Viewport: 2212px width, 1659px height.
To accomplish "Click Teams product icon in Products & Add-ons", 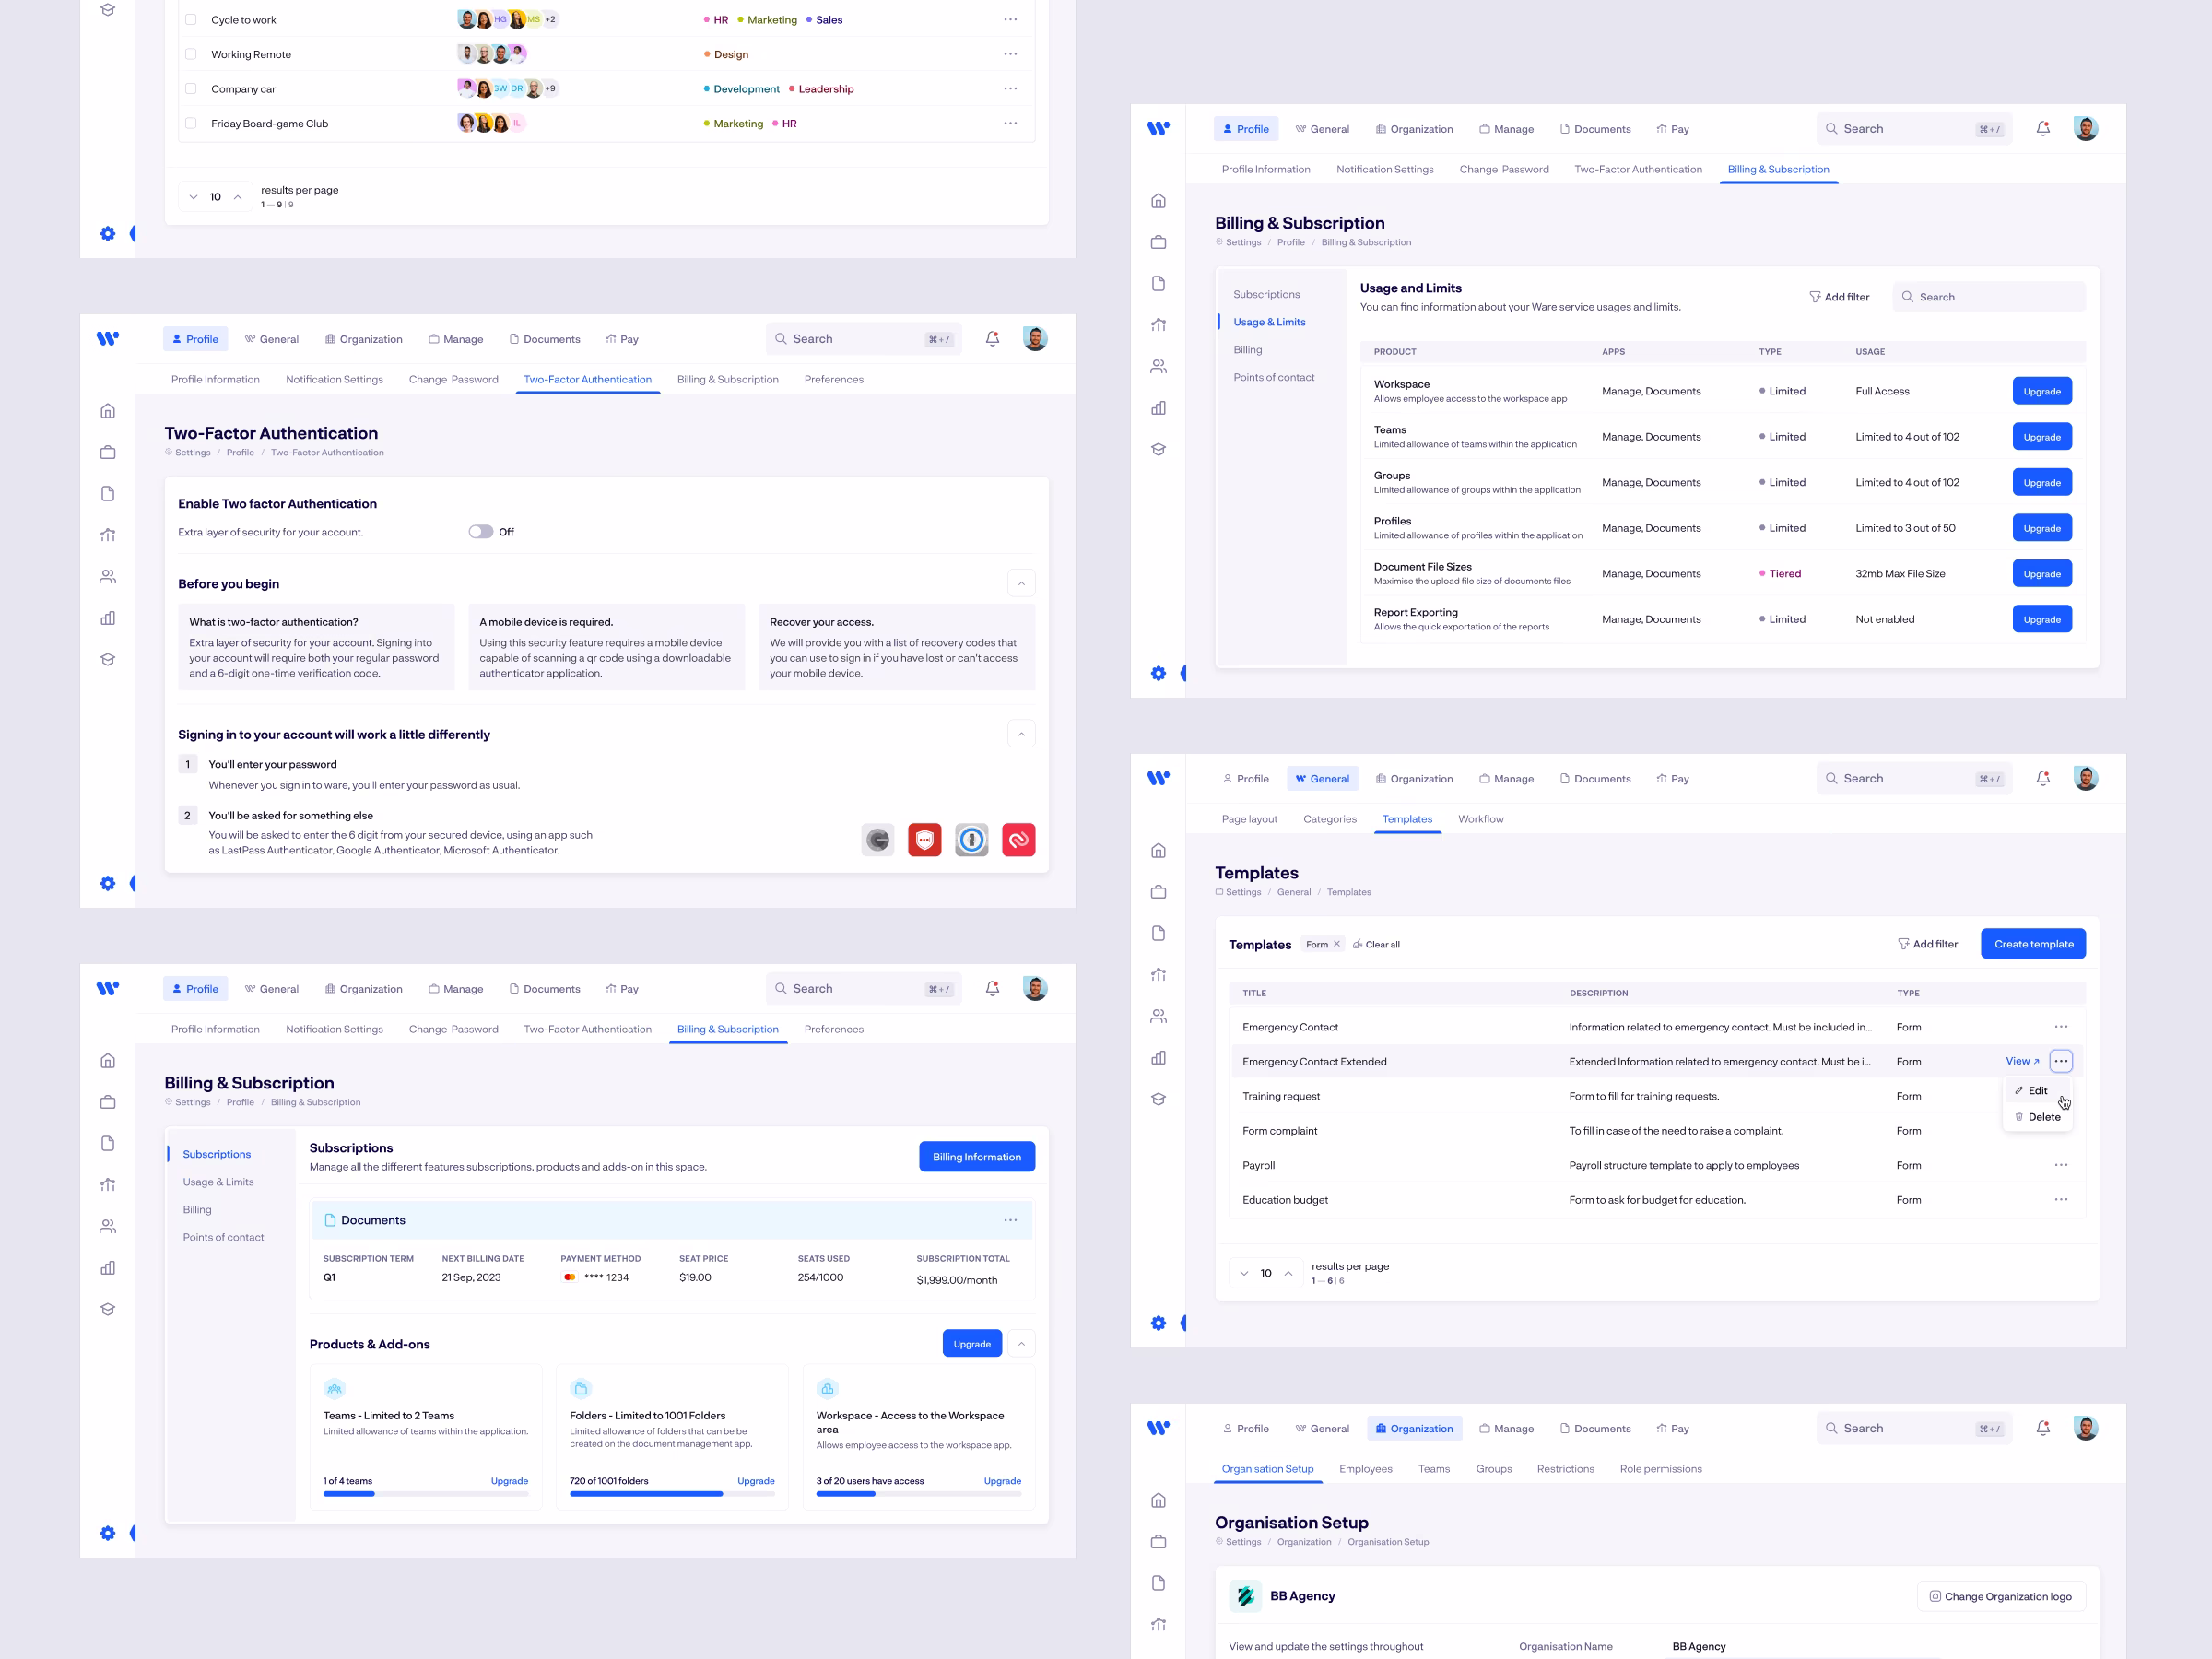I will pyautogui.click(x=334, y=1388).
